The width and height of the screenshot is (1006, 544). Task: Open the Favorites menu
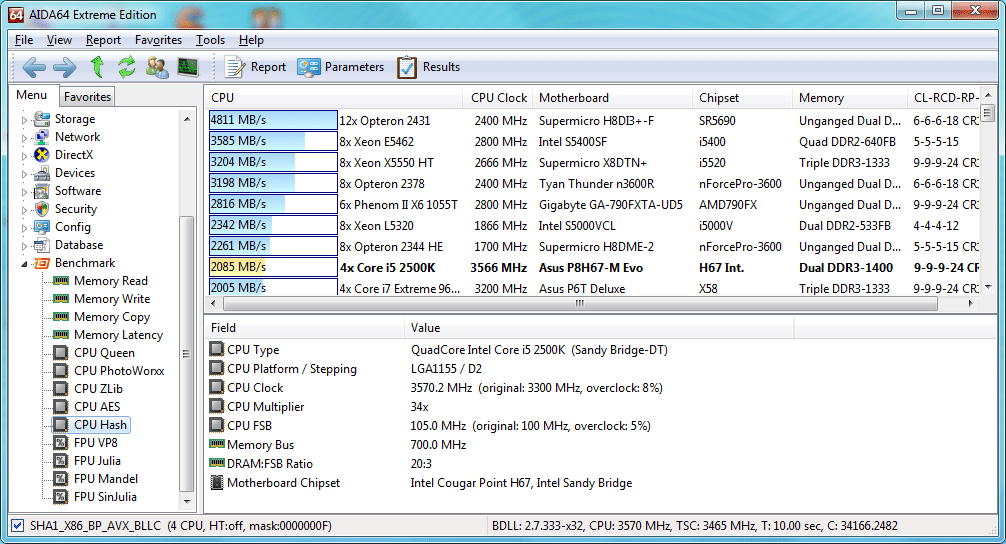point(158,40)
